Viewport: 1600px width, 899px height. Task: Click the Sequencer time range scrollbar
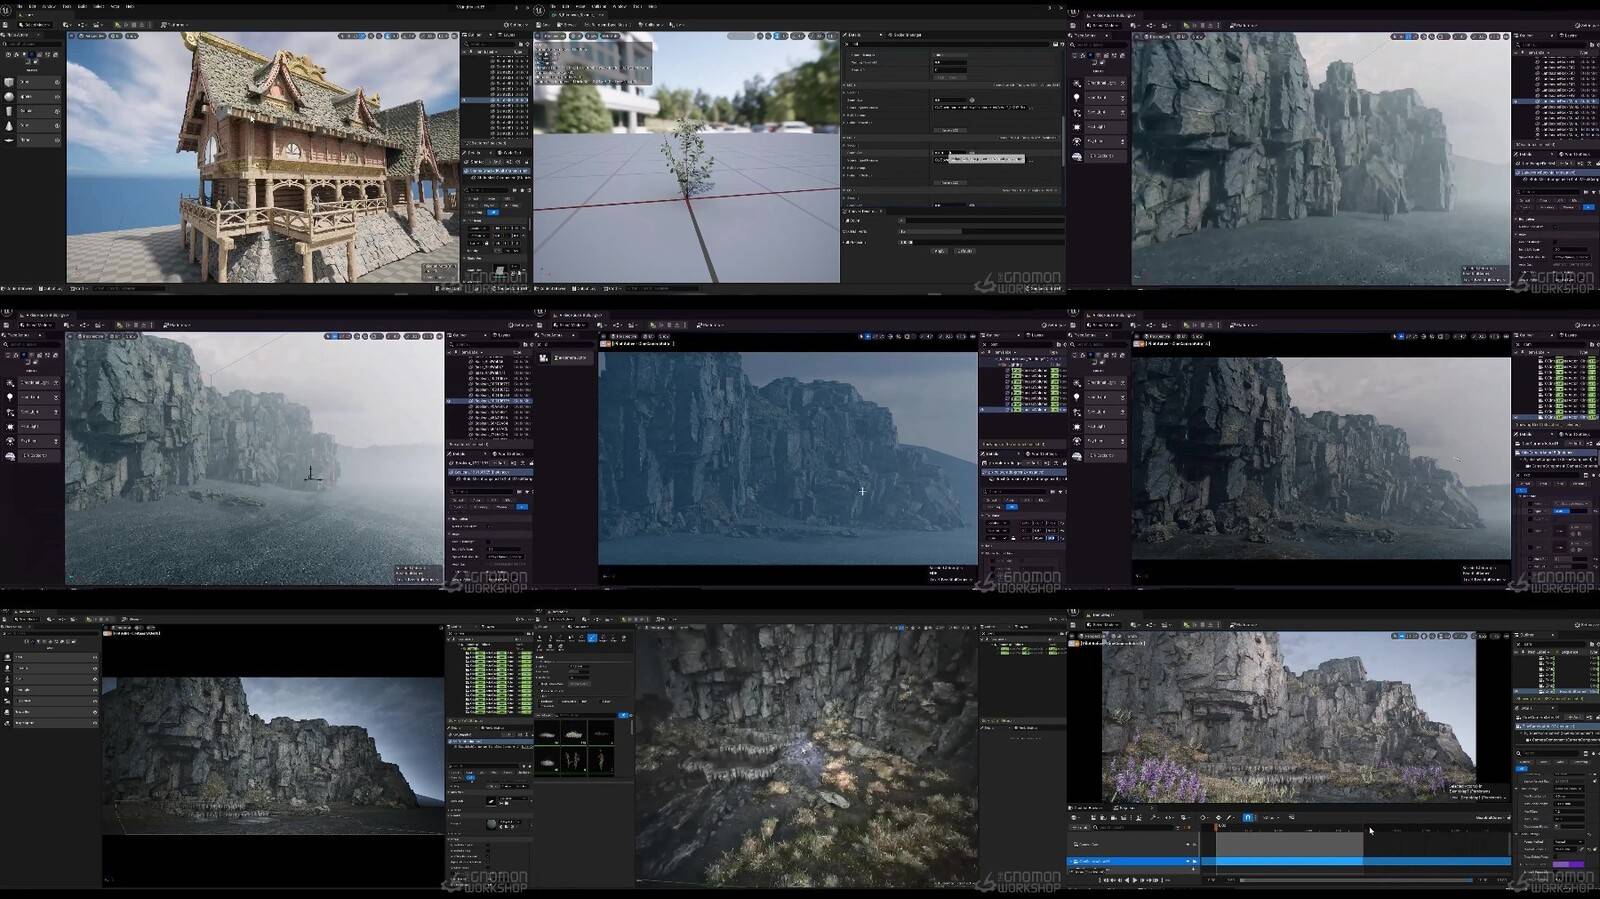pyautogui.click(x=1356, y=880)
